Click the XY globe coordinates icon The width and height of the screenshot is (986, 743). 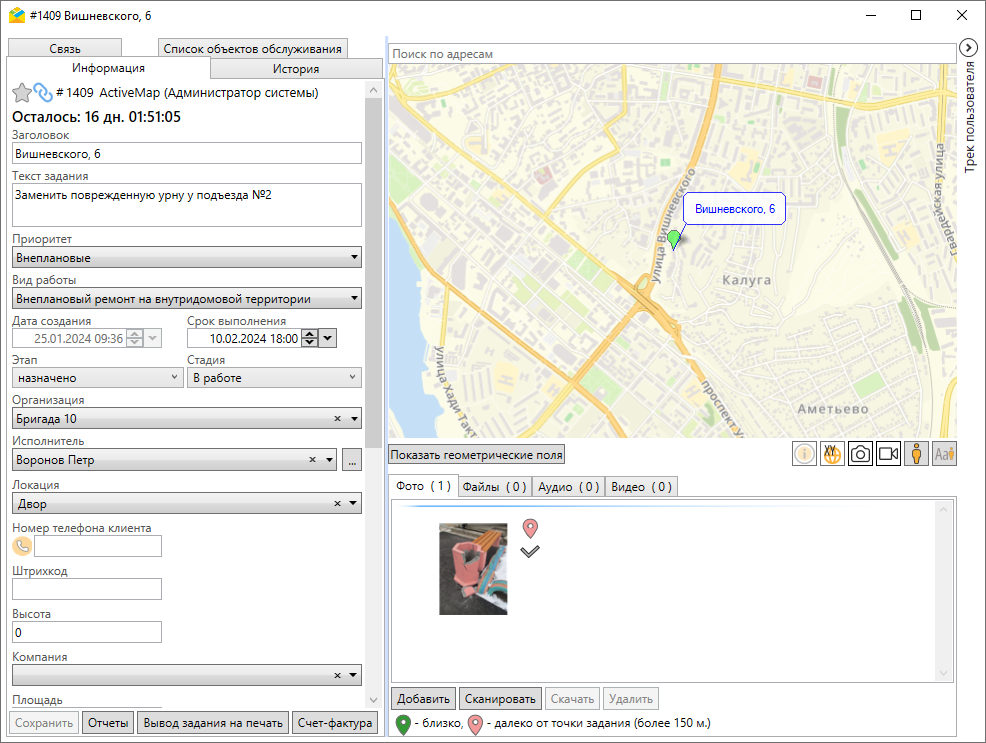tap(832, 454)
